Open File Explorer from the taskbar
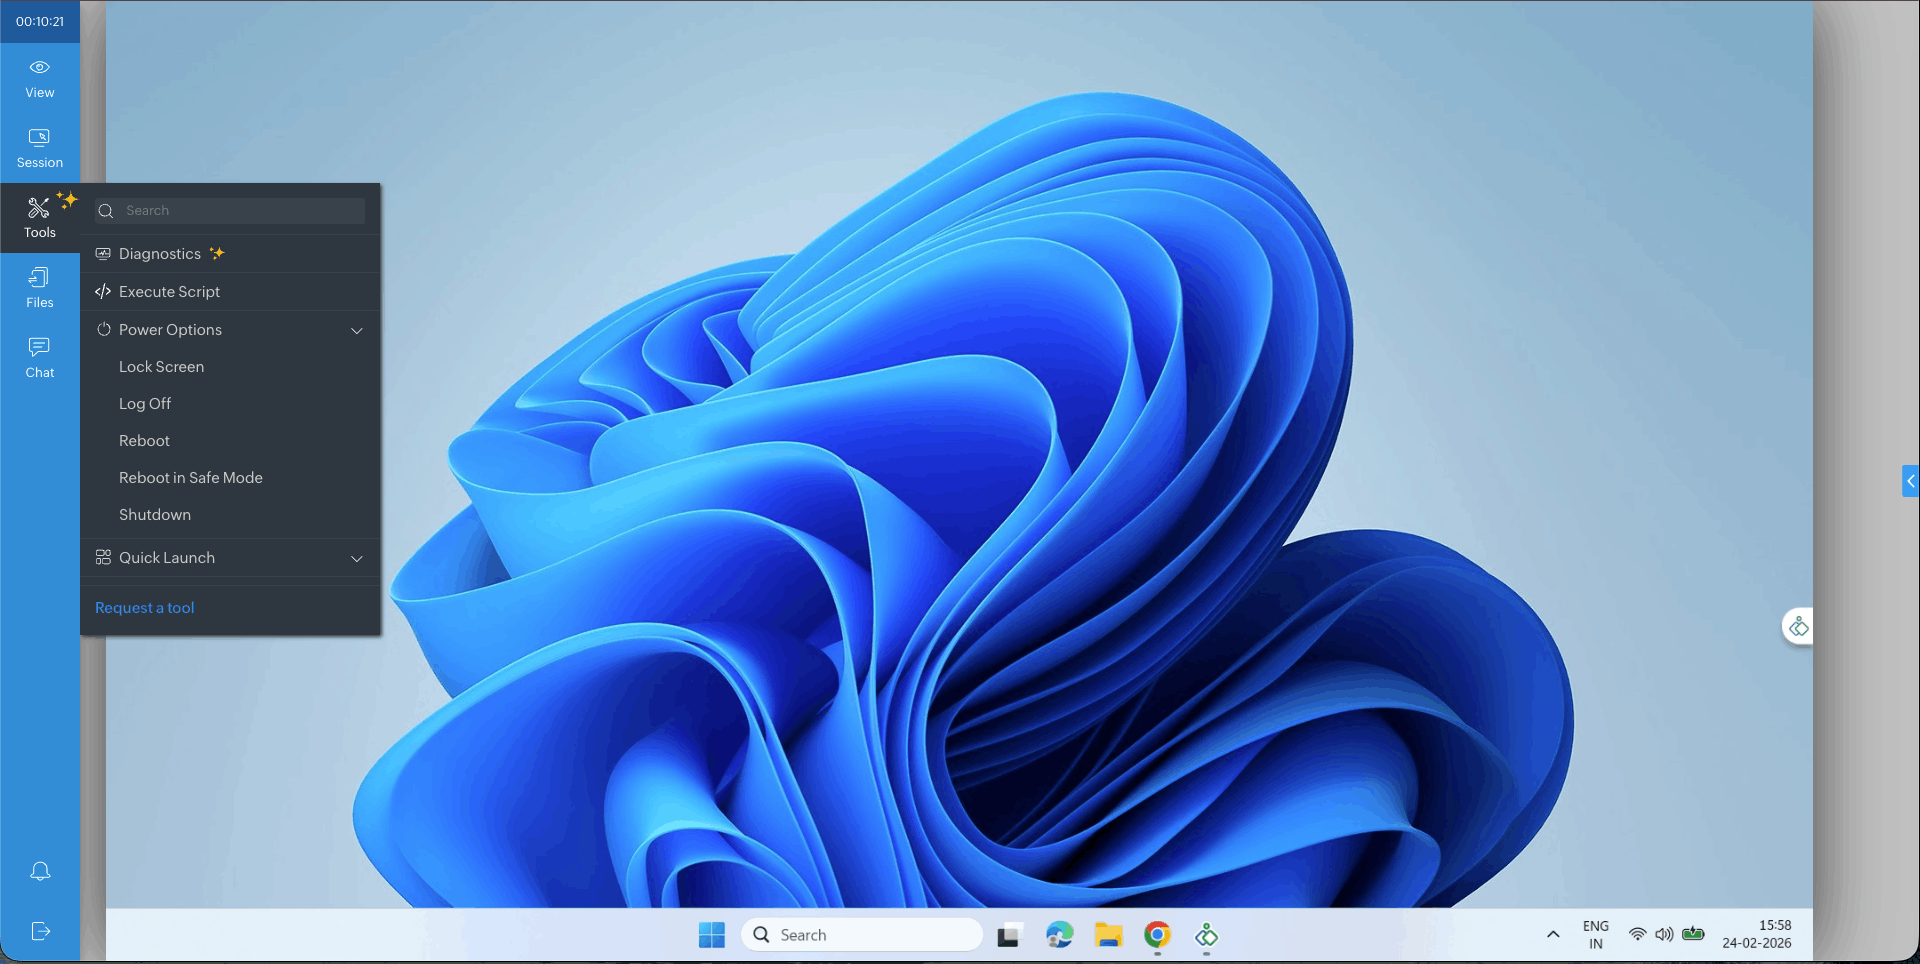Viewport: 1920px width, 964px height. point(1108,935)
